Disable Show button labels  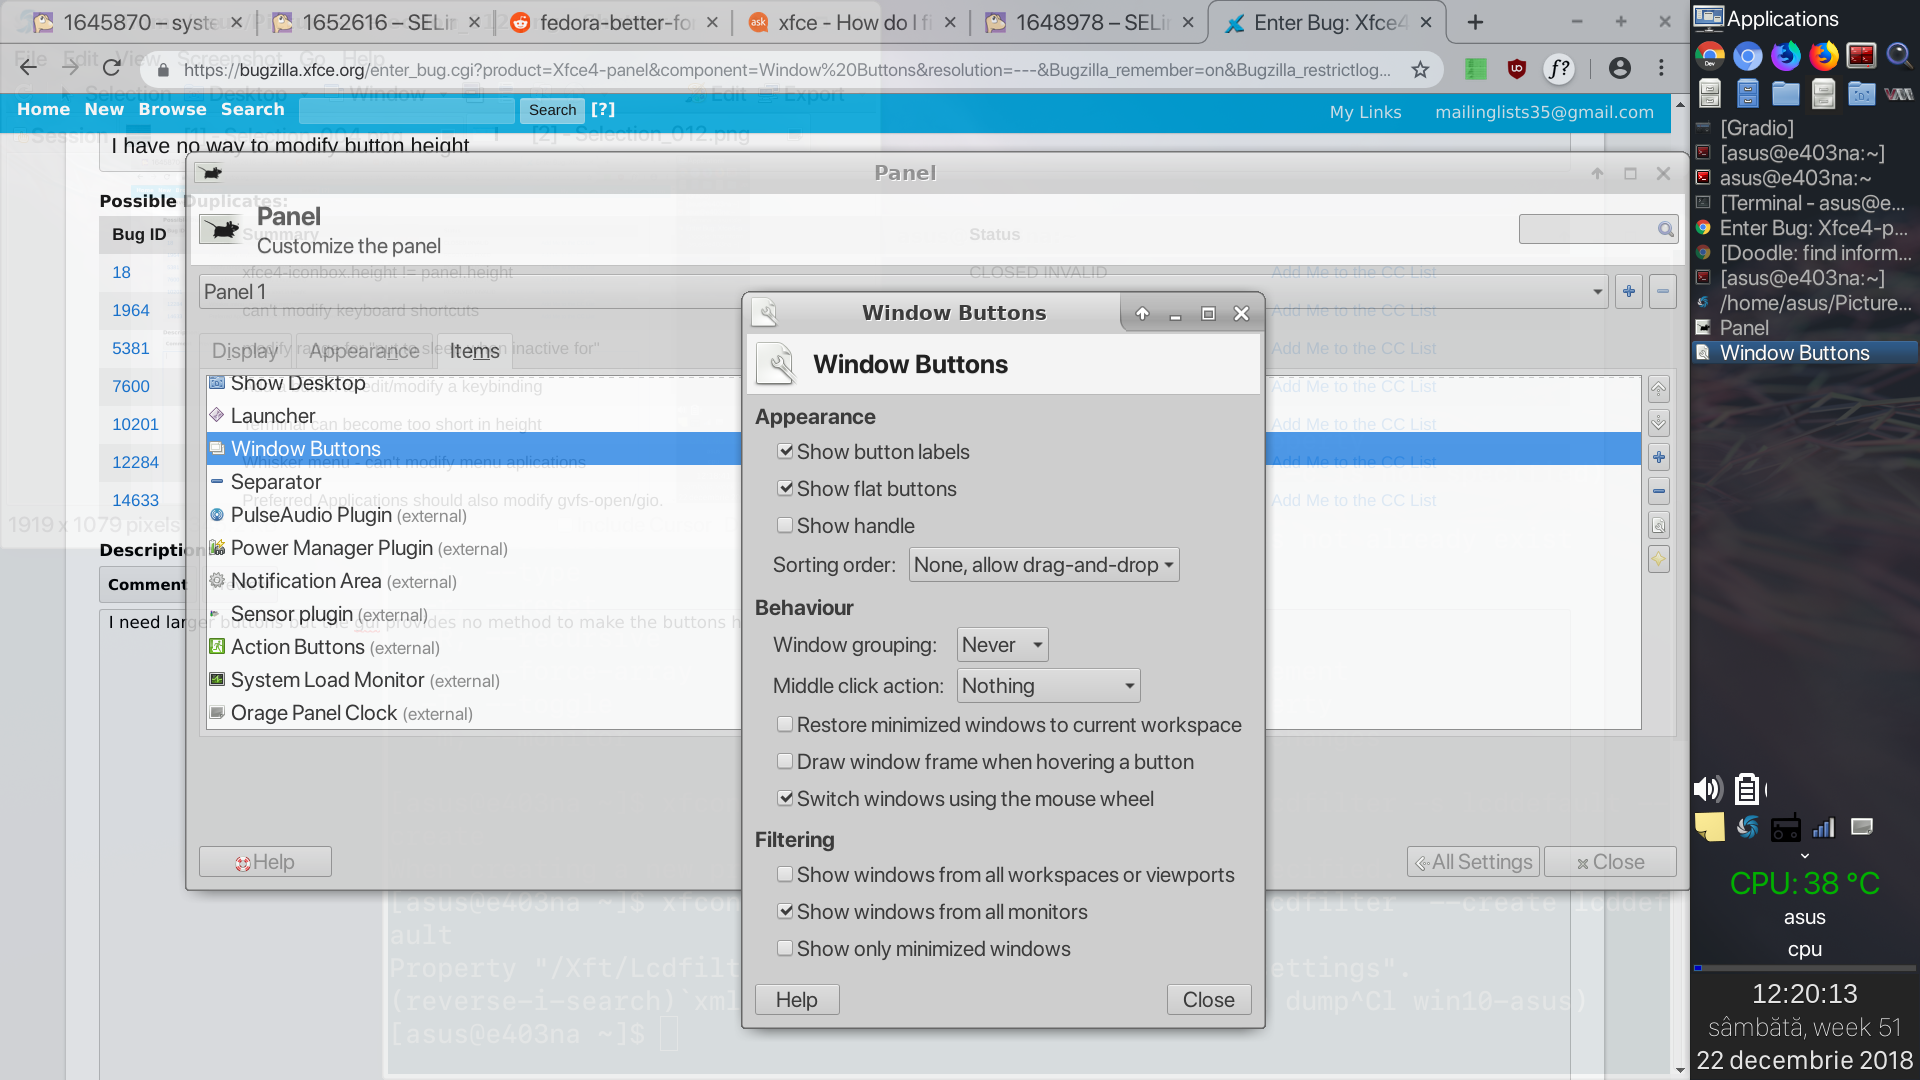[x=785, y=452]
